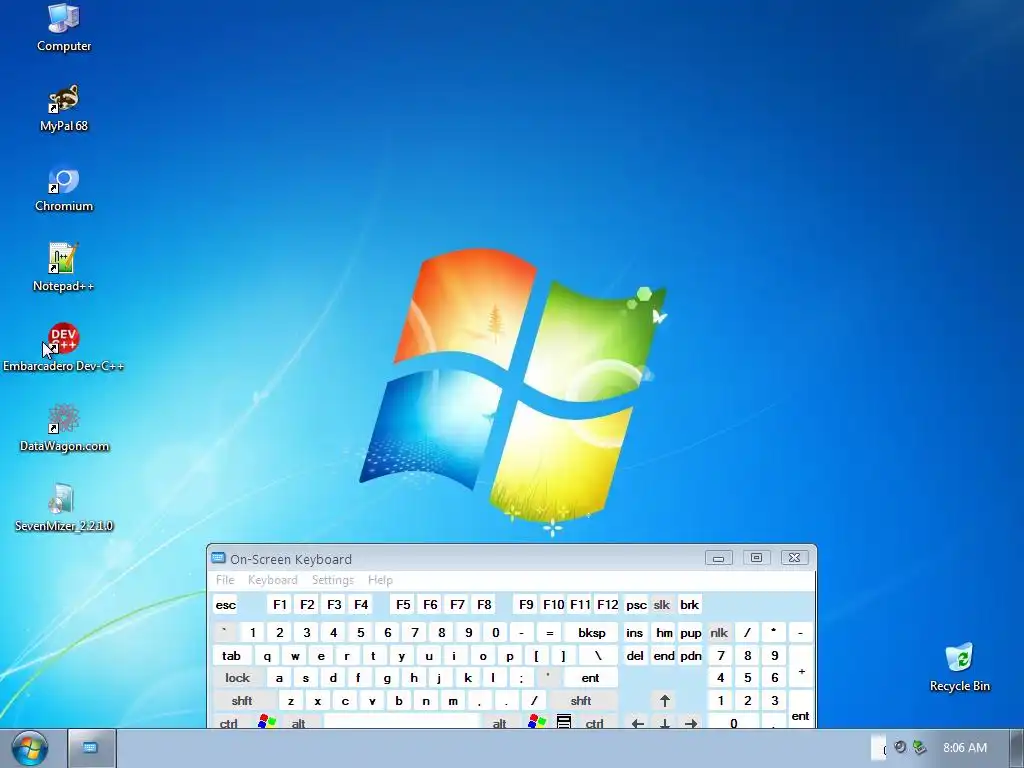1024x768 pixels.
Task: Click the backslash key
Action: point(598,656)
